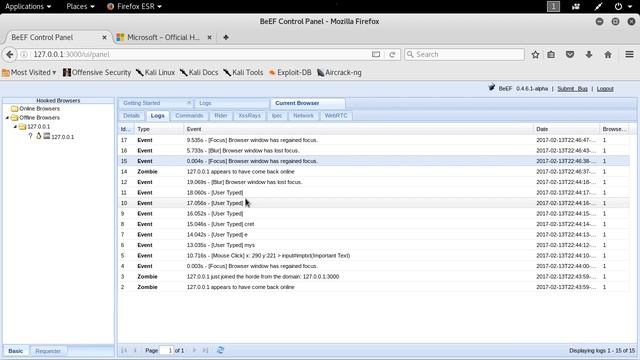Go to first page of logs

tap(124, 350)
